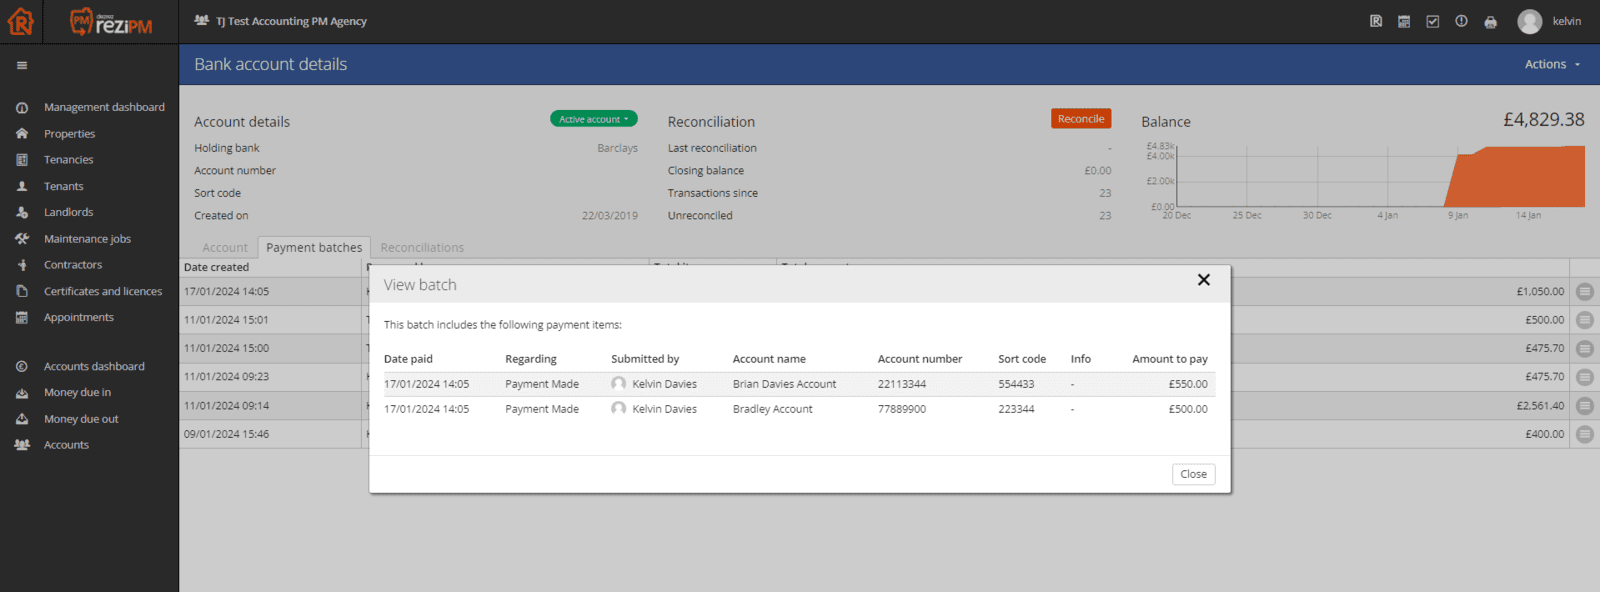Image resolution: width=1600 pixels, height=592 pixels.
Task: Click the Accounts people icon in sidebar
Action: coord(22,445)
